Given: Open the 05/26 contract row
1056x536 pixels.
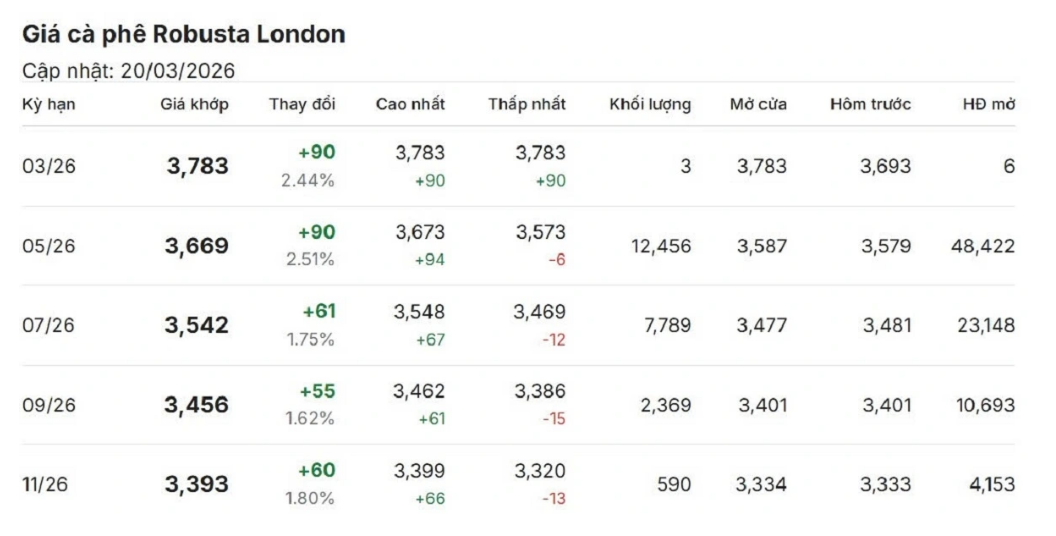Looking at the screenshot, I should 49,246.
